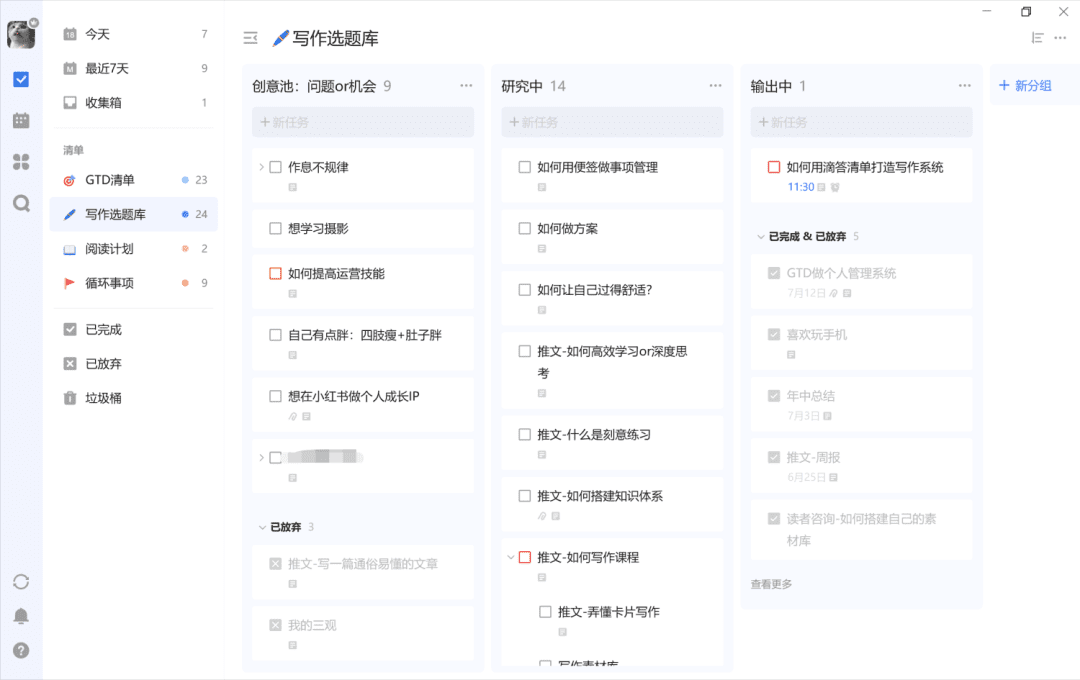Click the note icon under 年中总结 date
The height and width of the screenshot is (680, 1080).
click(x=827, y=416)
